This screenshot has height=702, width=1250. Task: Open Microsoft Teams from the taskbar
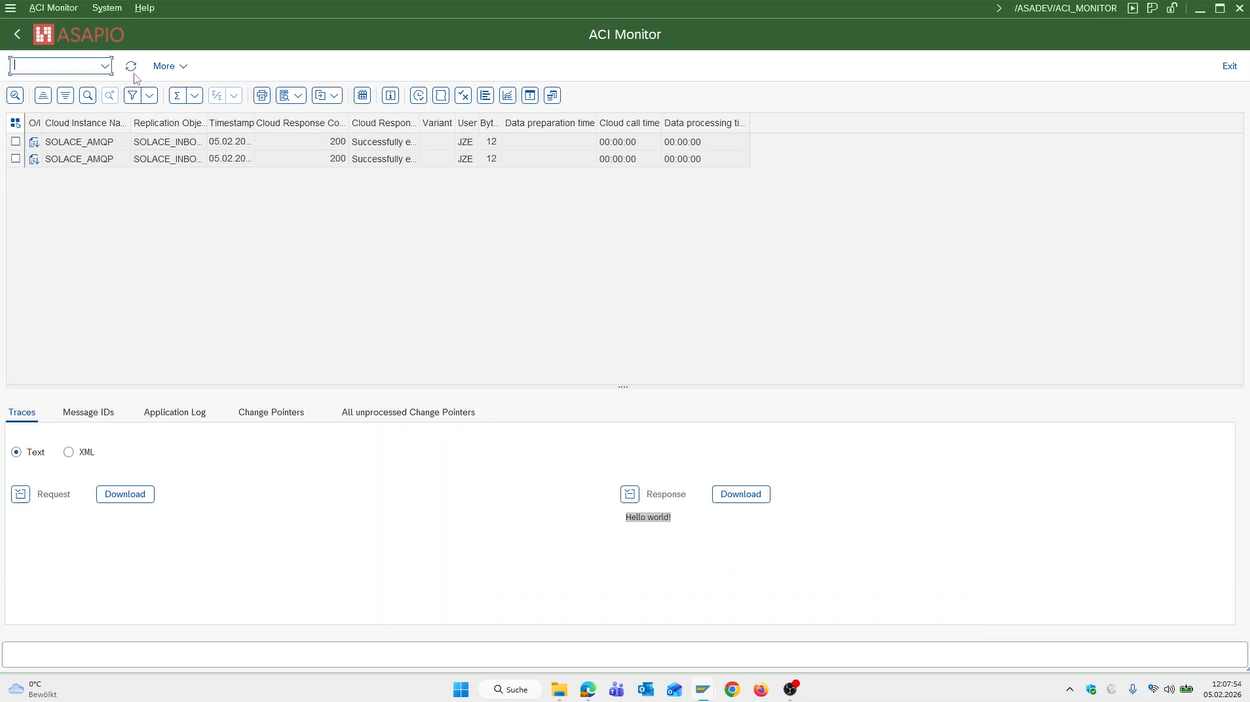(616, 689)
